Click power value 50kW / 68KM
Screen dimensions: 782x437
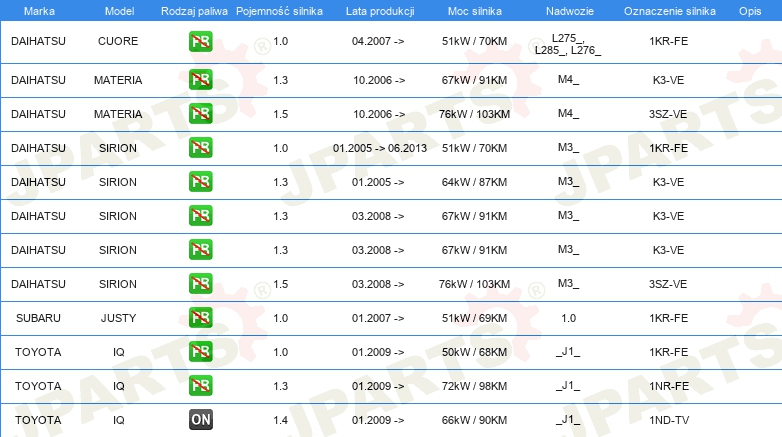pyautogui.click(x=474, y=352)
